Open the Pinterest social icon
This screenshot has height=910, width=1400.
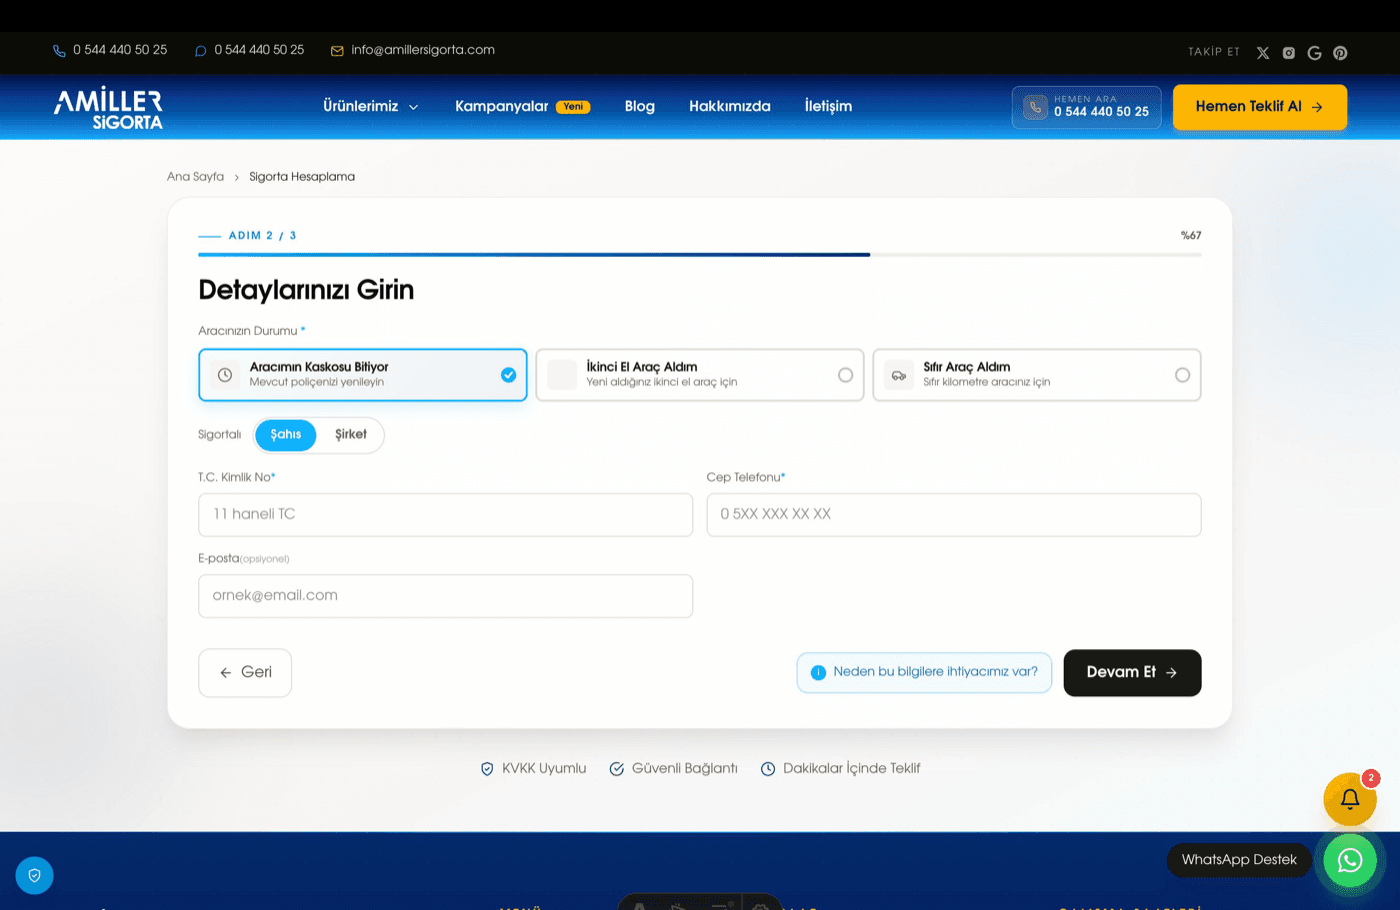[1340, 53]
